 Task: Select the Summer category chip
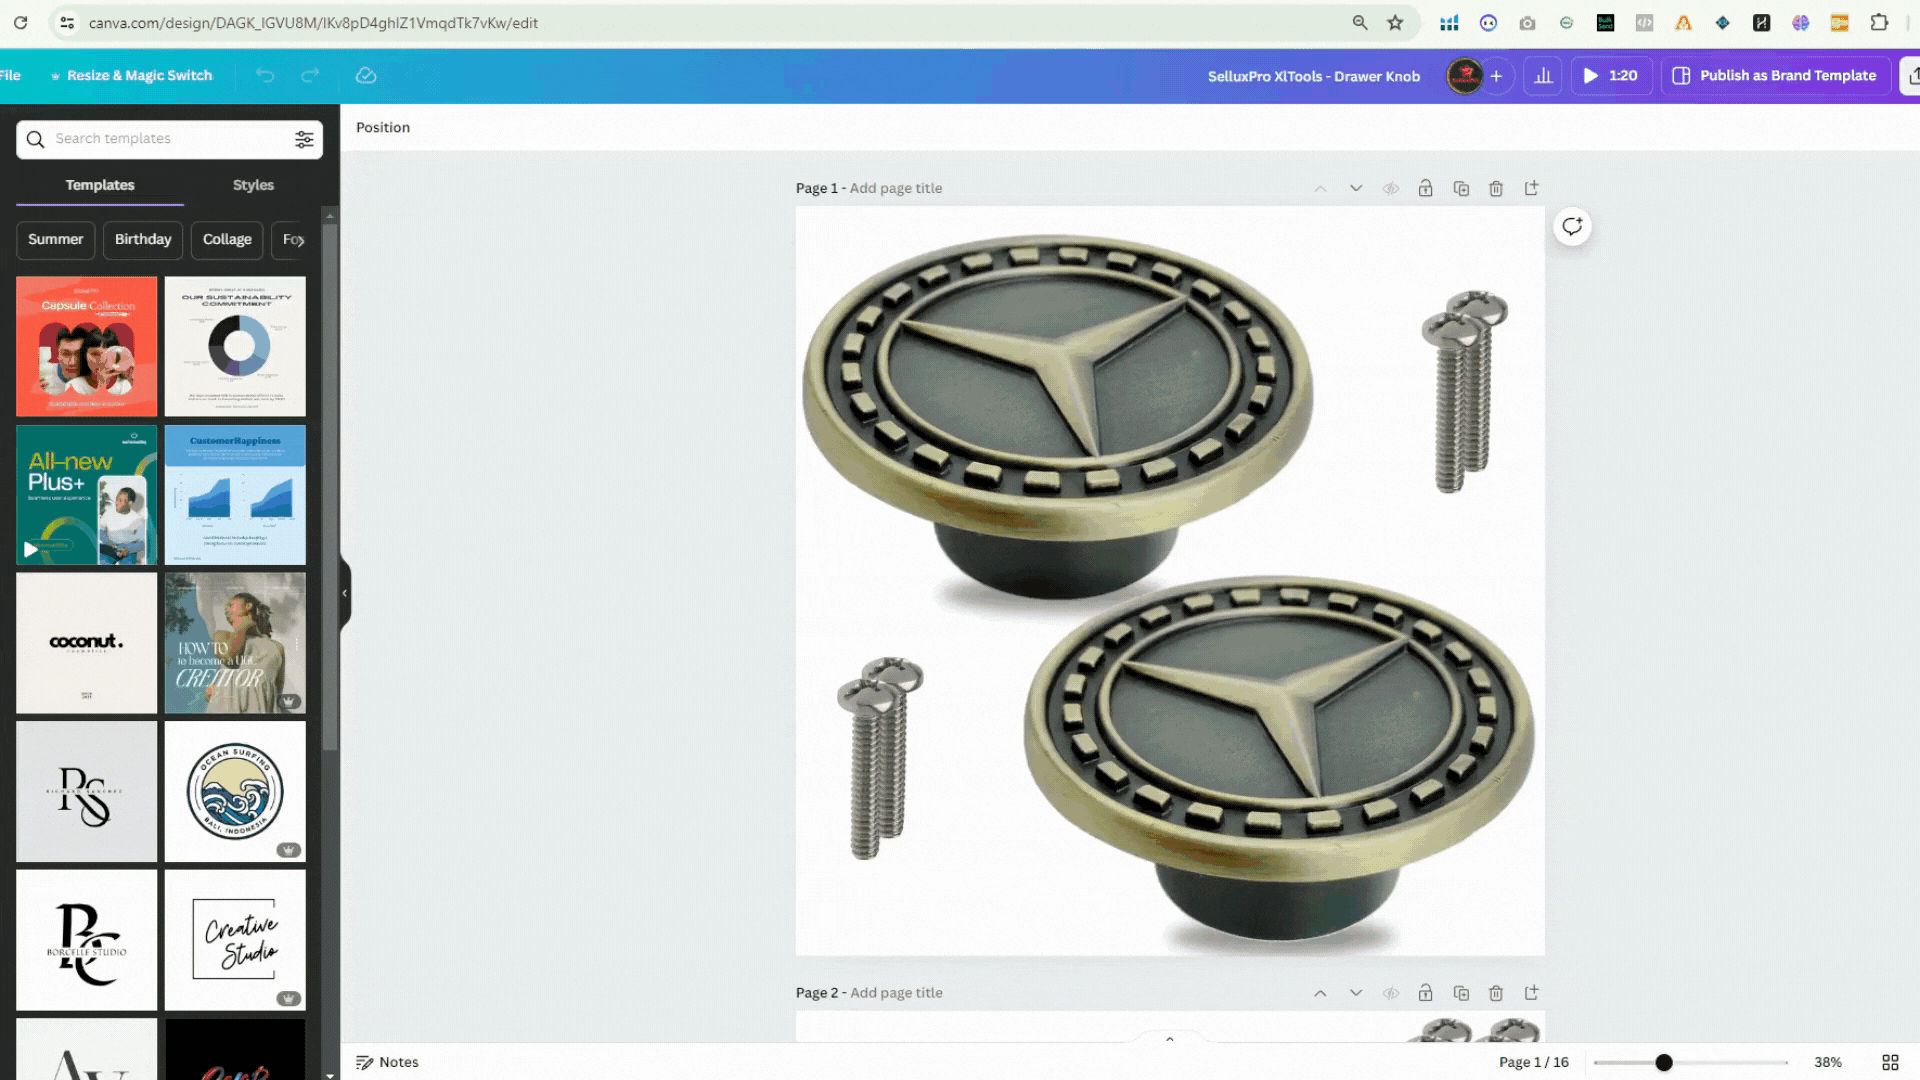click(x=56, y=240)
